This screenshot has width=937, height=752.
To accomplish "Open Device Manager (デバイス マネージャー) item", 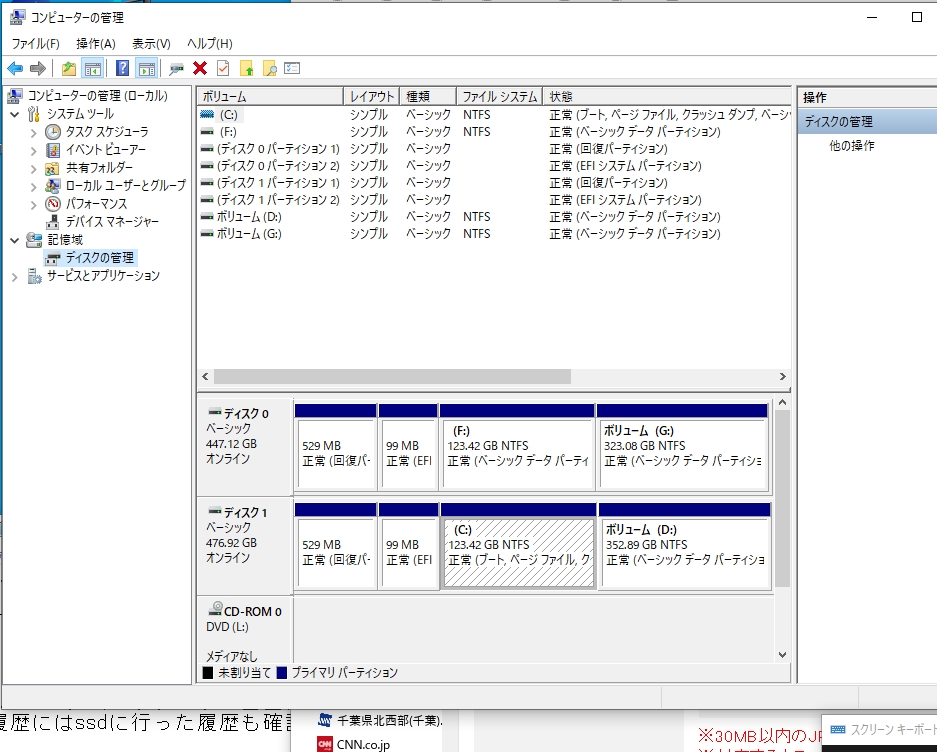I will (112, 222).
